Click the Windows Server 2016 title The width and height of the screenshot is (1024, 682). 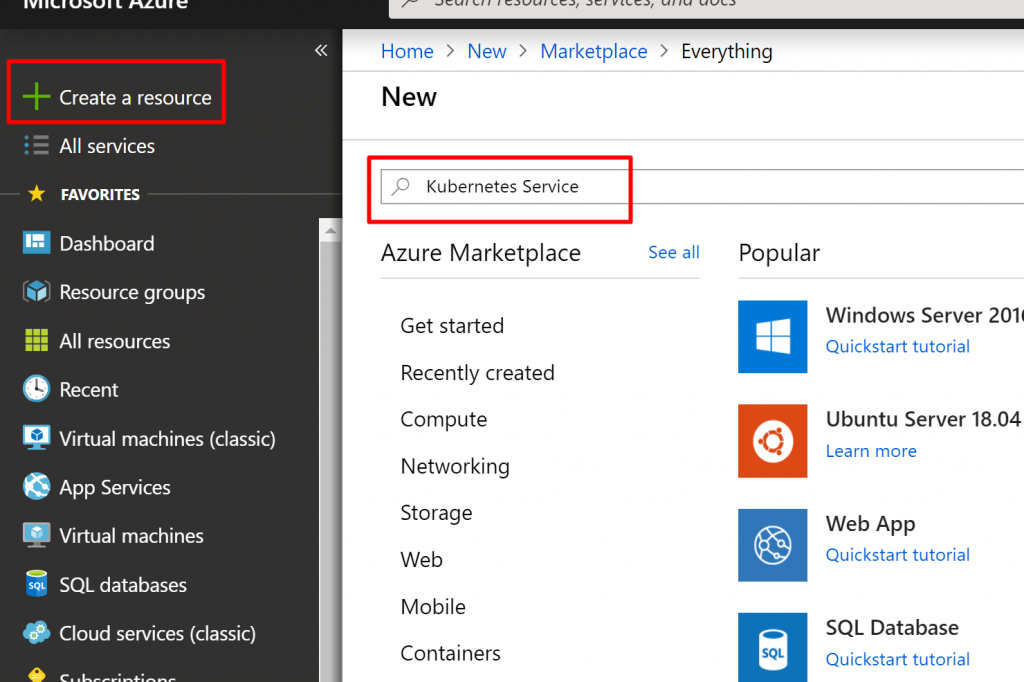[924, 315]
